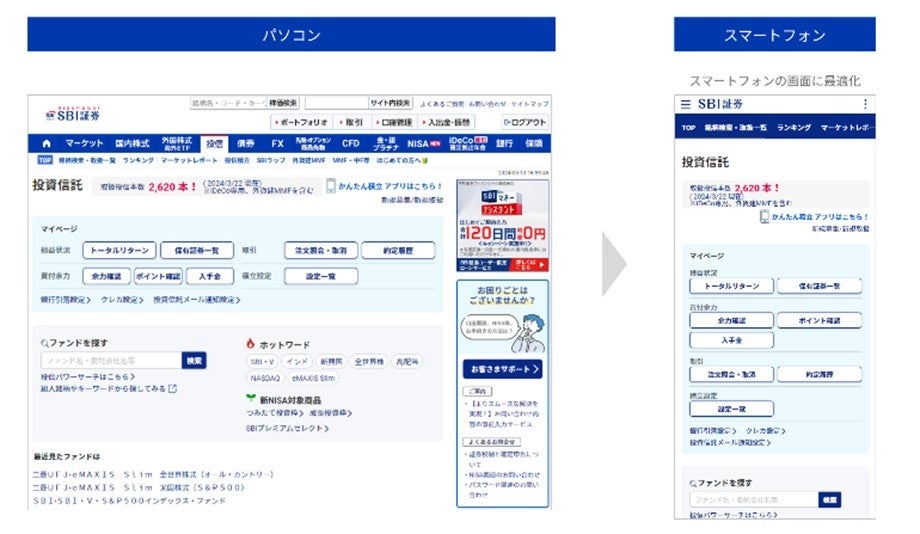The width and height of the screenshot is (920, 534).
Task: Click マーケットレポート in PC sub-navigation
Action: tap(189, 160)
